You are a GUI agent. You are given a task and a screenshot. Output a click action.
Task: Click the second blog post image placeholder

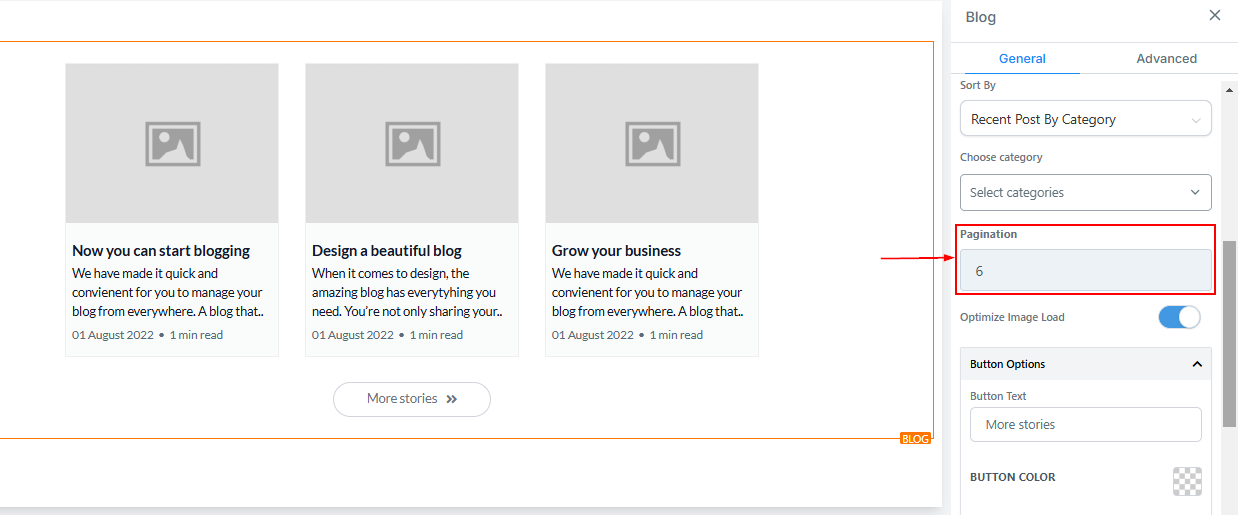[412, 143]
